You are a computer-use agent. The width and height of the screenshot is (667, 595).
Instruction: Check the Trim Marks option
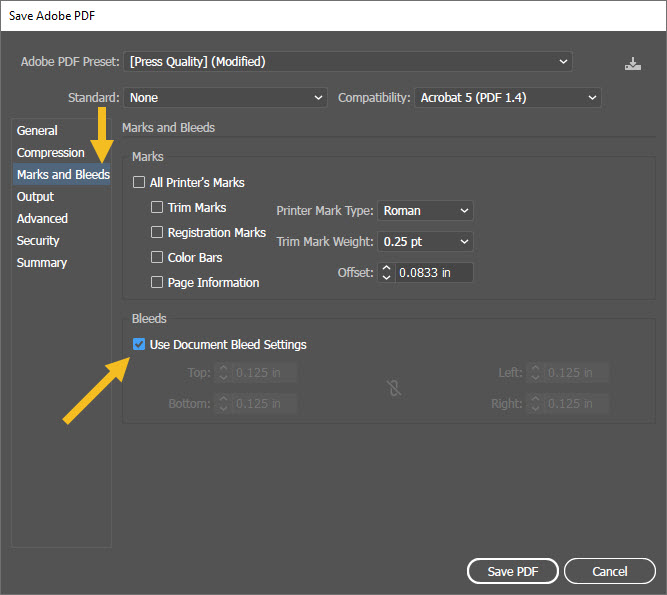click(x=157, y=207)
